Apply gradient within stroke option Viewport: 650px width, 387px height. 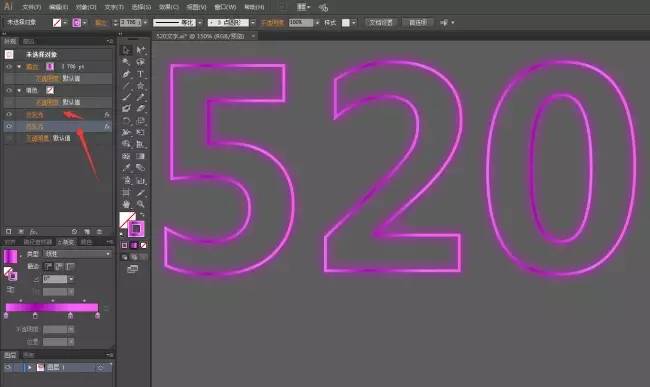49,266
